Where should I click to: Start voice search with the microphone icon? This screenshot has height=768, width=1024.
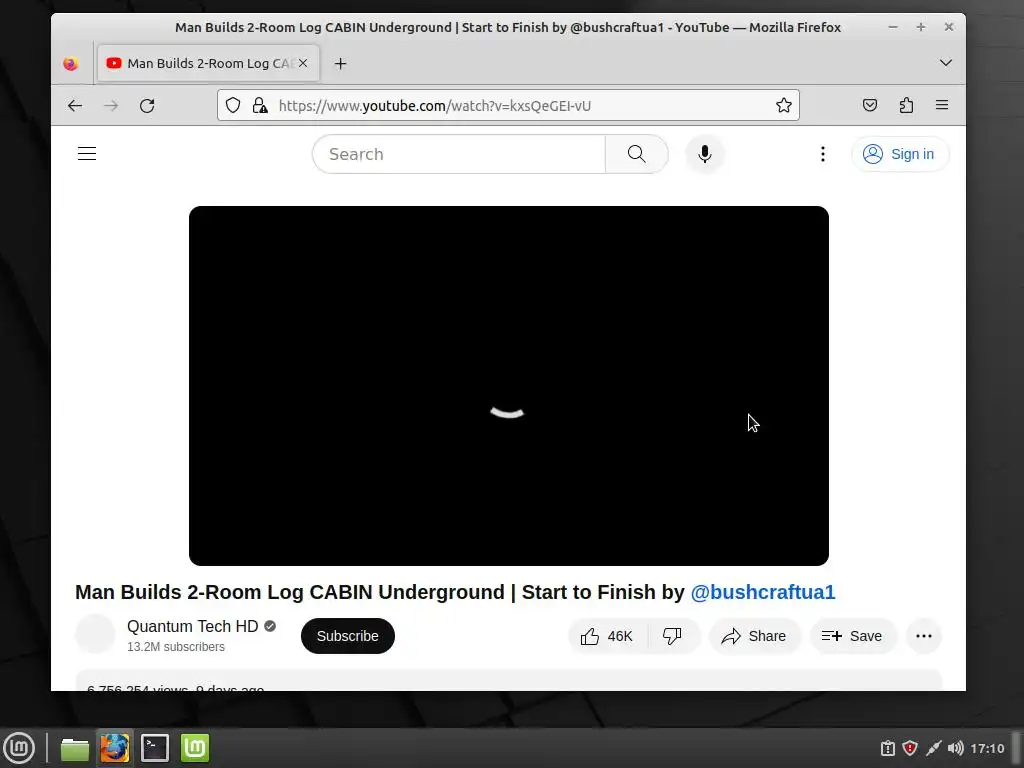705,154
